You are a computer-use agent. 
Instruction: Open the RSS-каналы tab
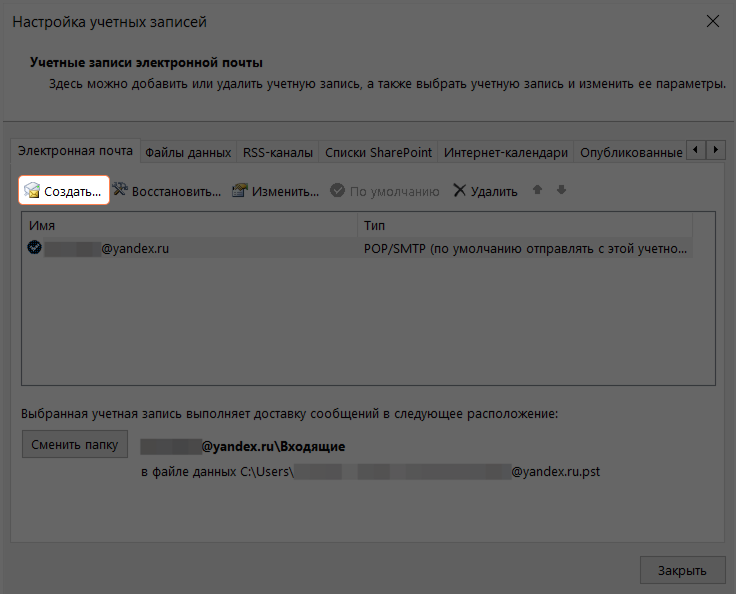click(278, 152)
